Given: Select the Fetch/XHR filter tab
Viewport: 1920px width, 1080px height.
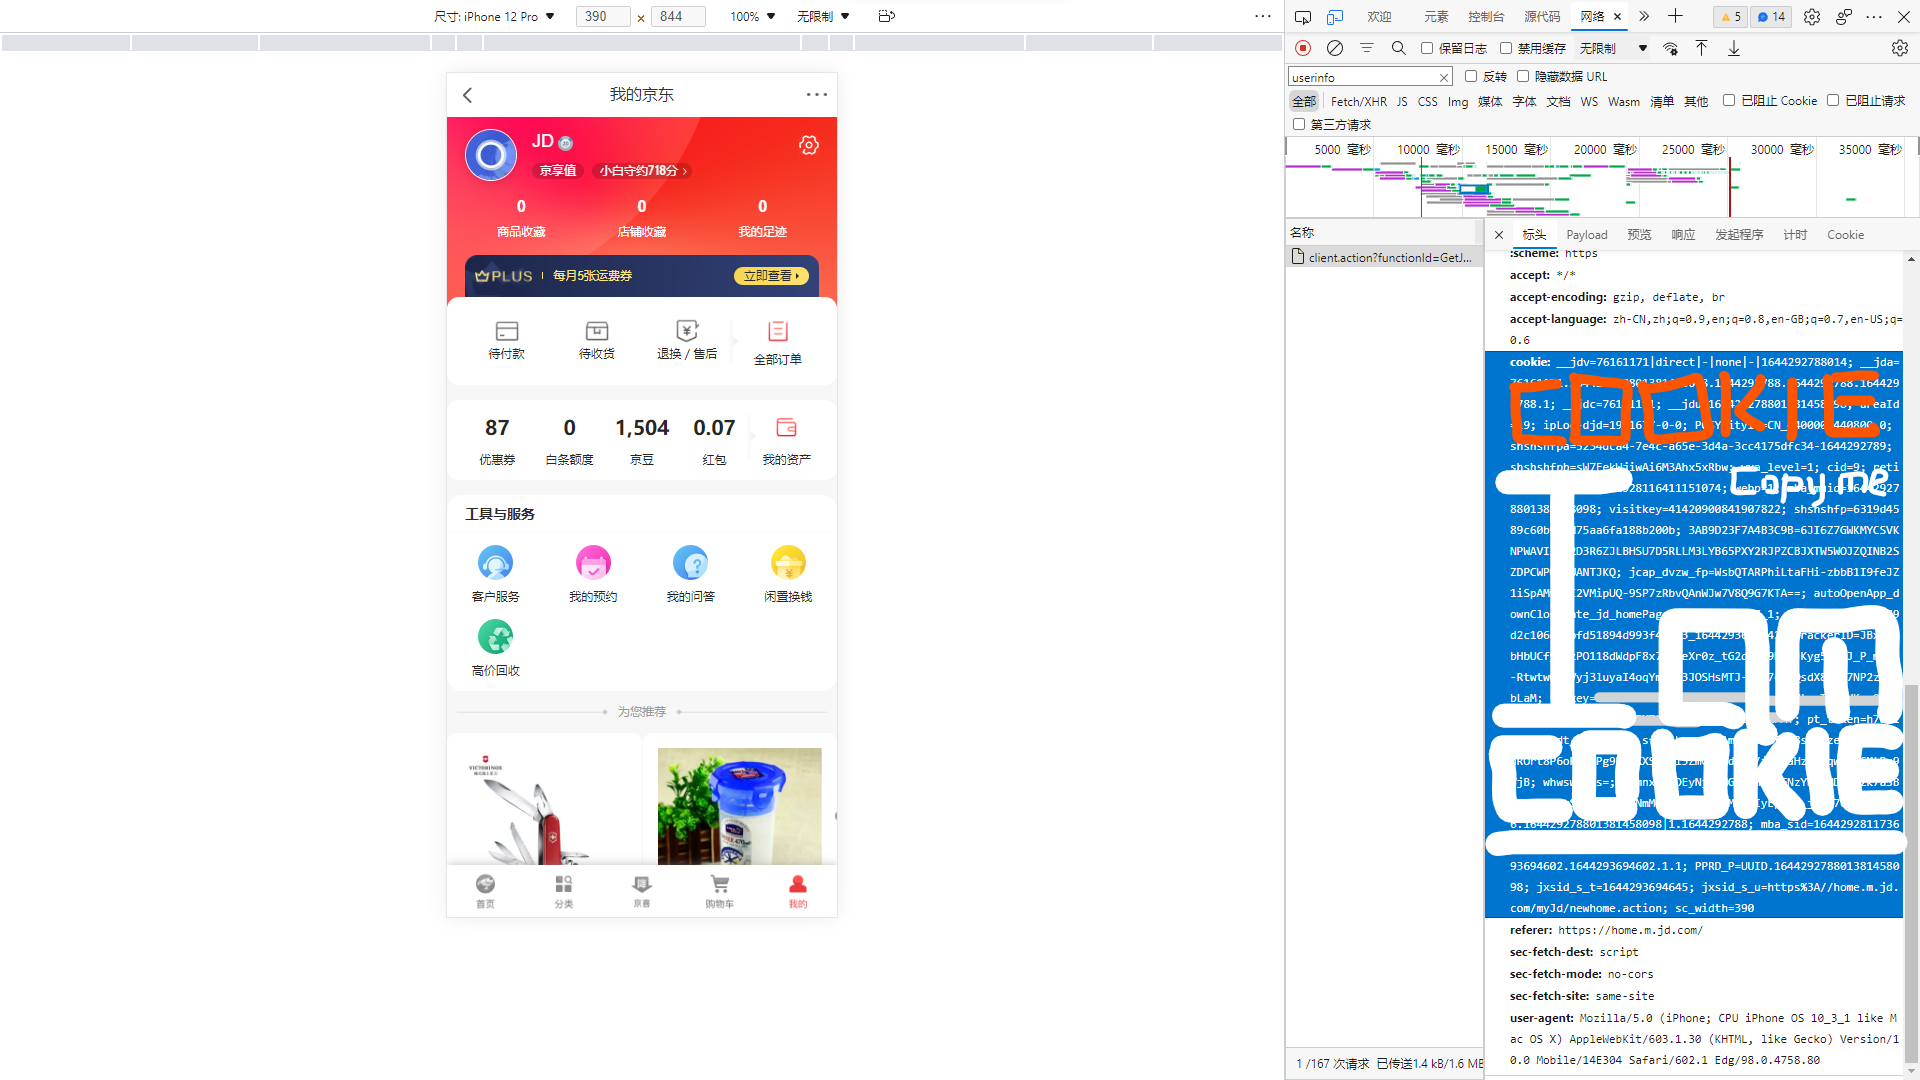Looking at the screenshot, I should pos(1358,101).
